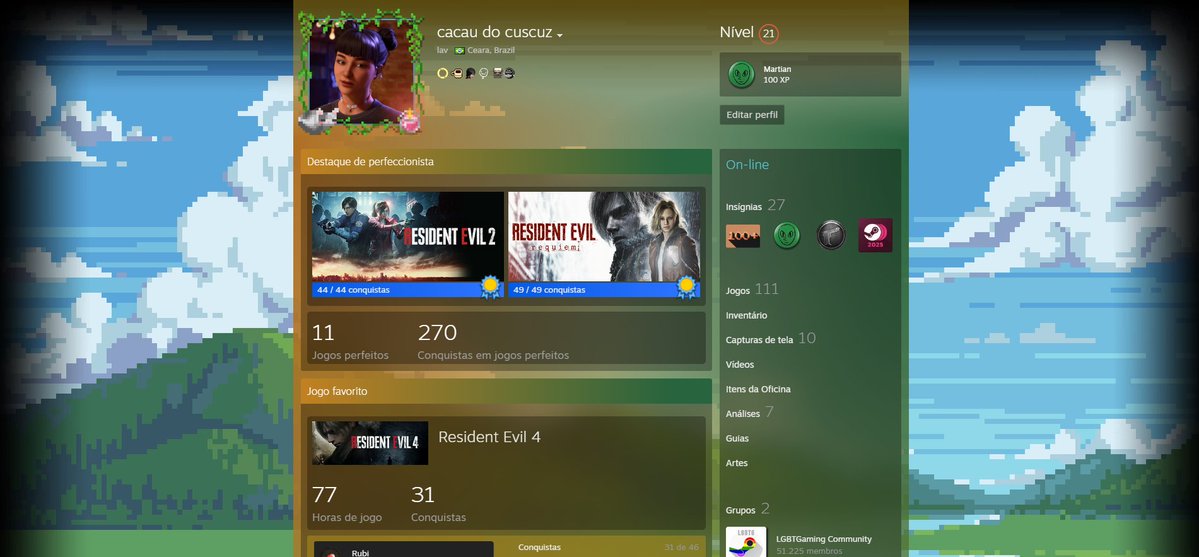Open the Artes link

pos(736,463)
